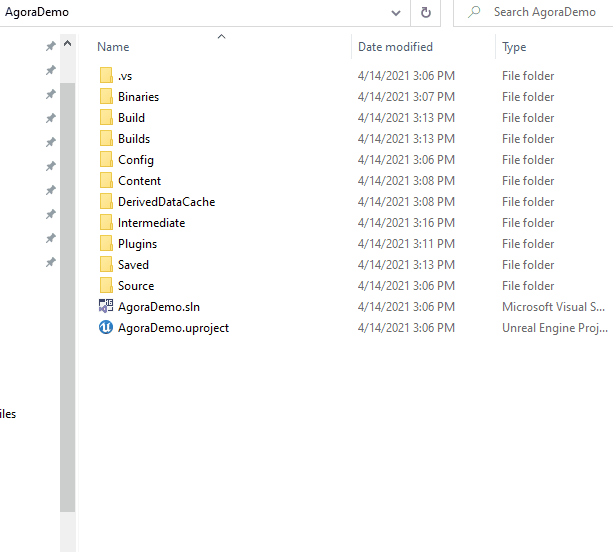Click the Visual Studio icon of AgoraDemo.sln
Screen dimensions: 613x552
pyautogui.click(x=106, y=306)
